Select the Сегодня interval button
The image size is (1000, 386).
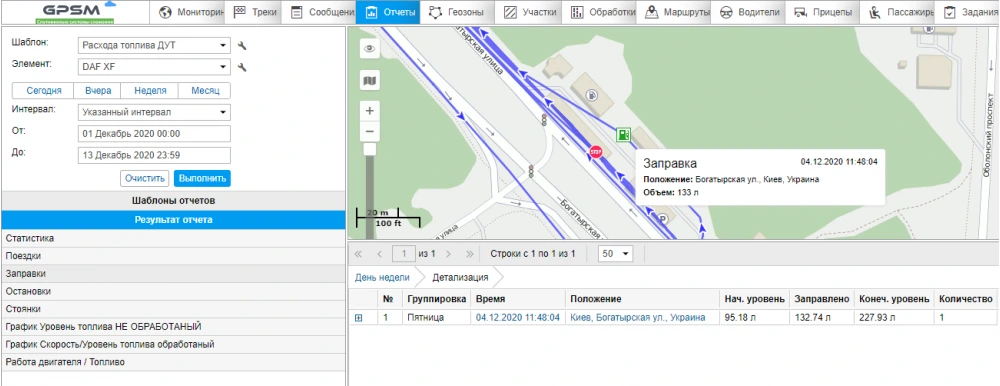(x=43, y=91)
